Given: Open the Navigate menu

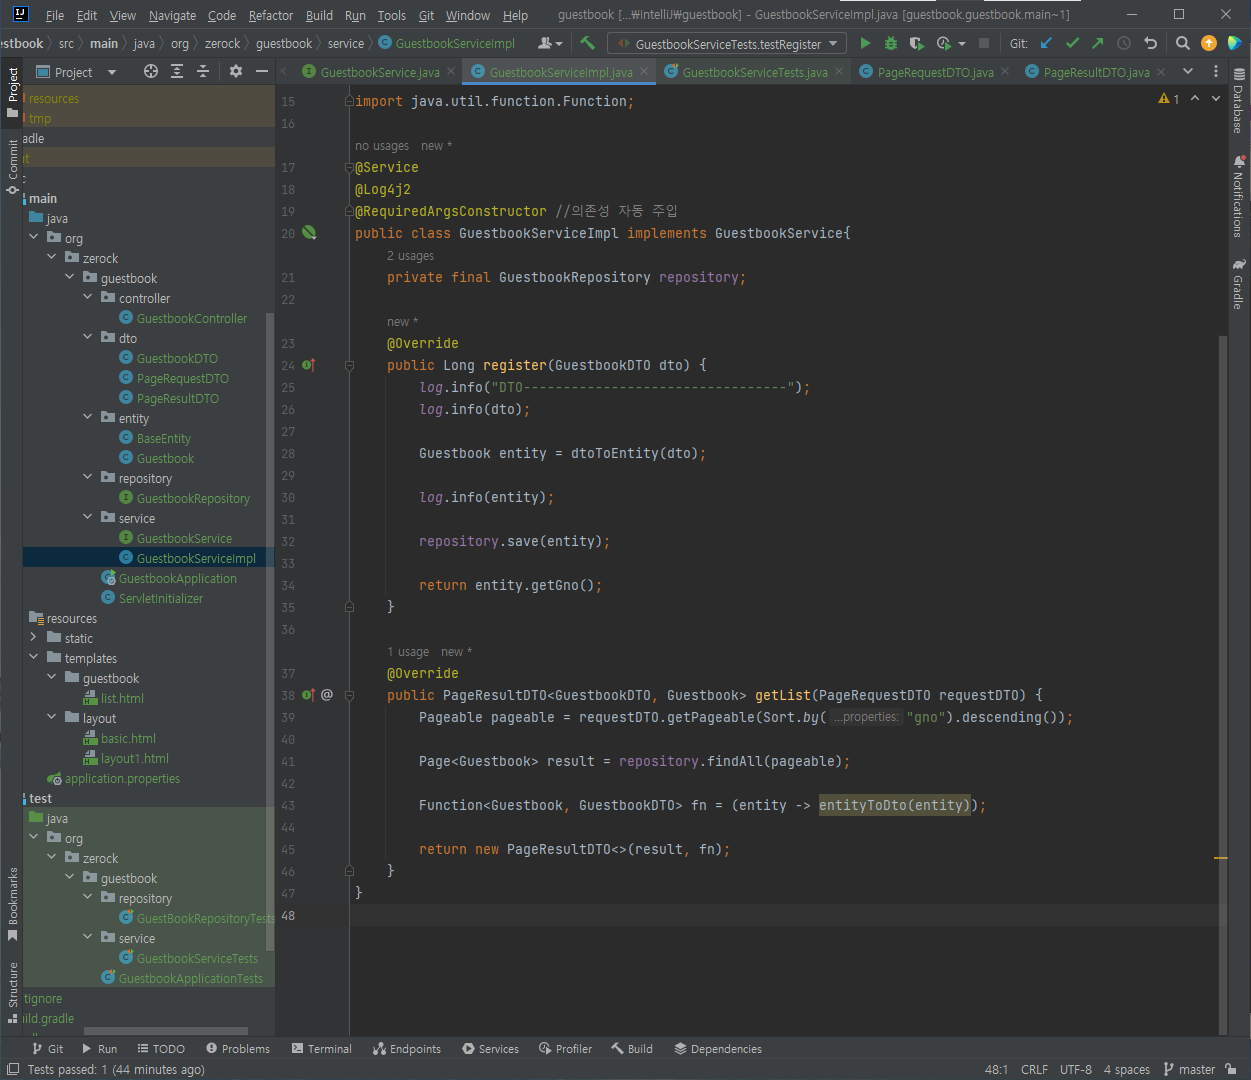Looking at the screenshot, I should pos(173,15).
